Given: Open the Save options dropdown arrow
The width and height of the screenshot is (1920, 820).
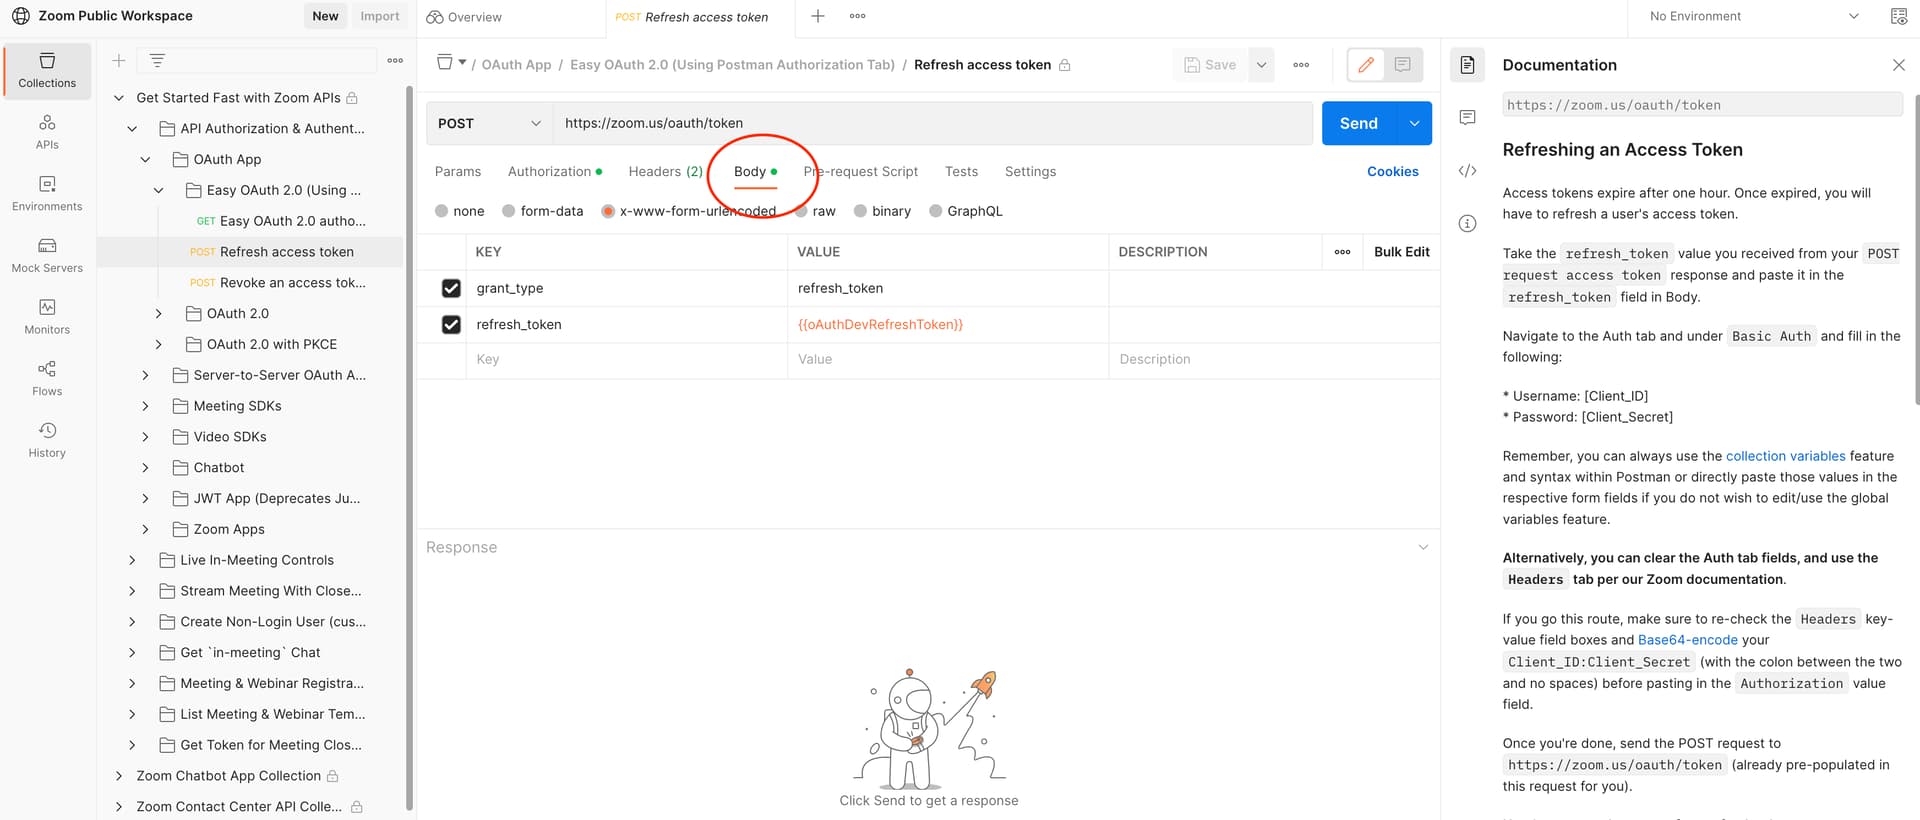Looking at the screenshot, I should (x=1261, y=65).
